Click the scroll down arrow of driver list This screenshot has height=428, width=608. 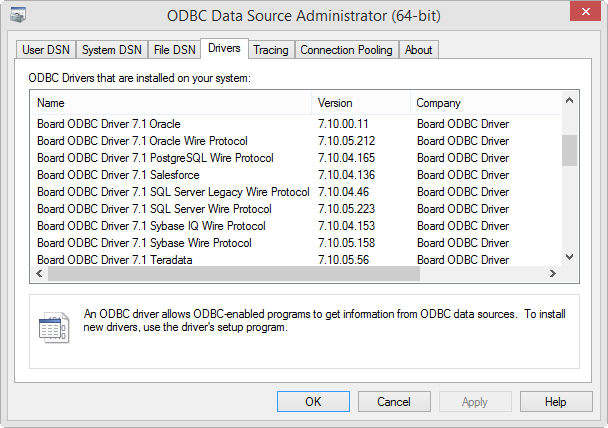(569, 257)
